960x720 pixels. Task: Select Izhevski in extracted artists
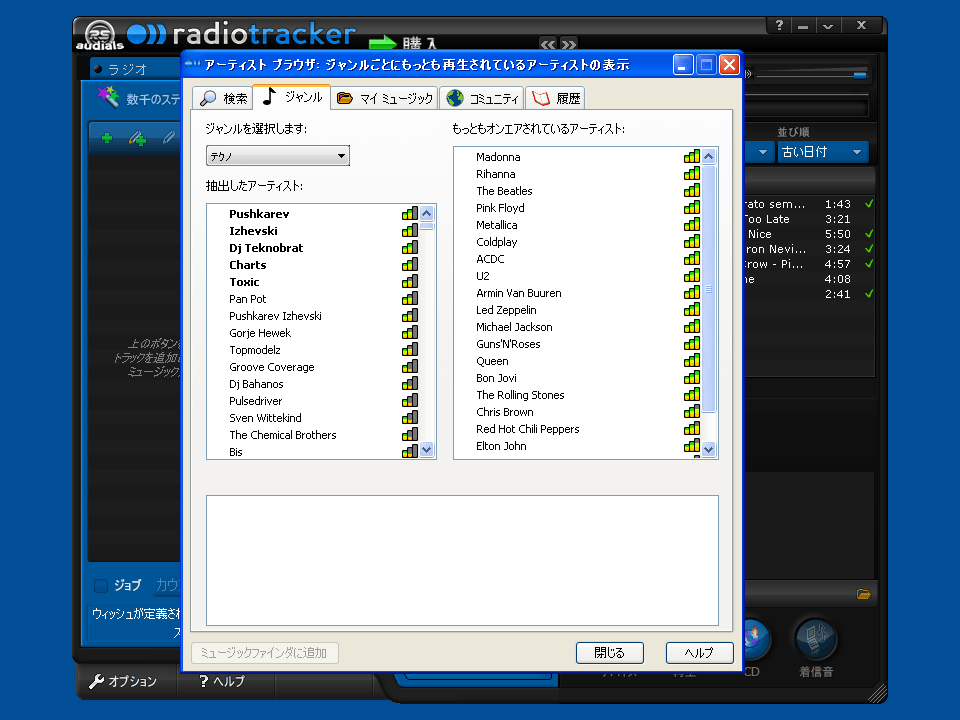click(x=253, y=231)
